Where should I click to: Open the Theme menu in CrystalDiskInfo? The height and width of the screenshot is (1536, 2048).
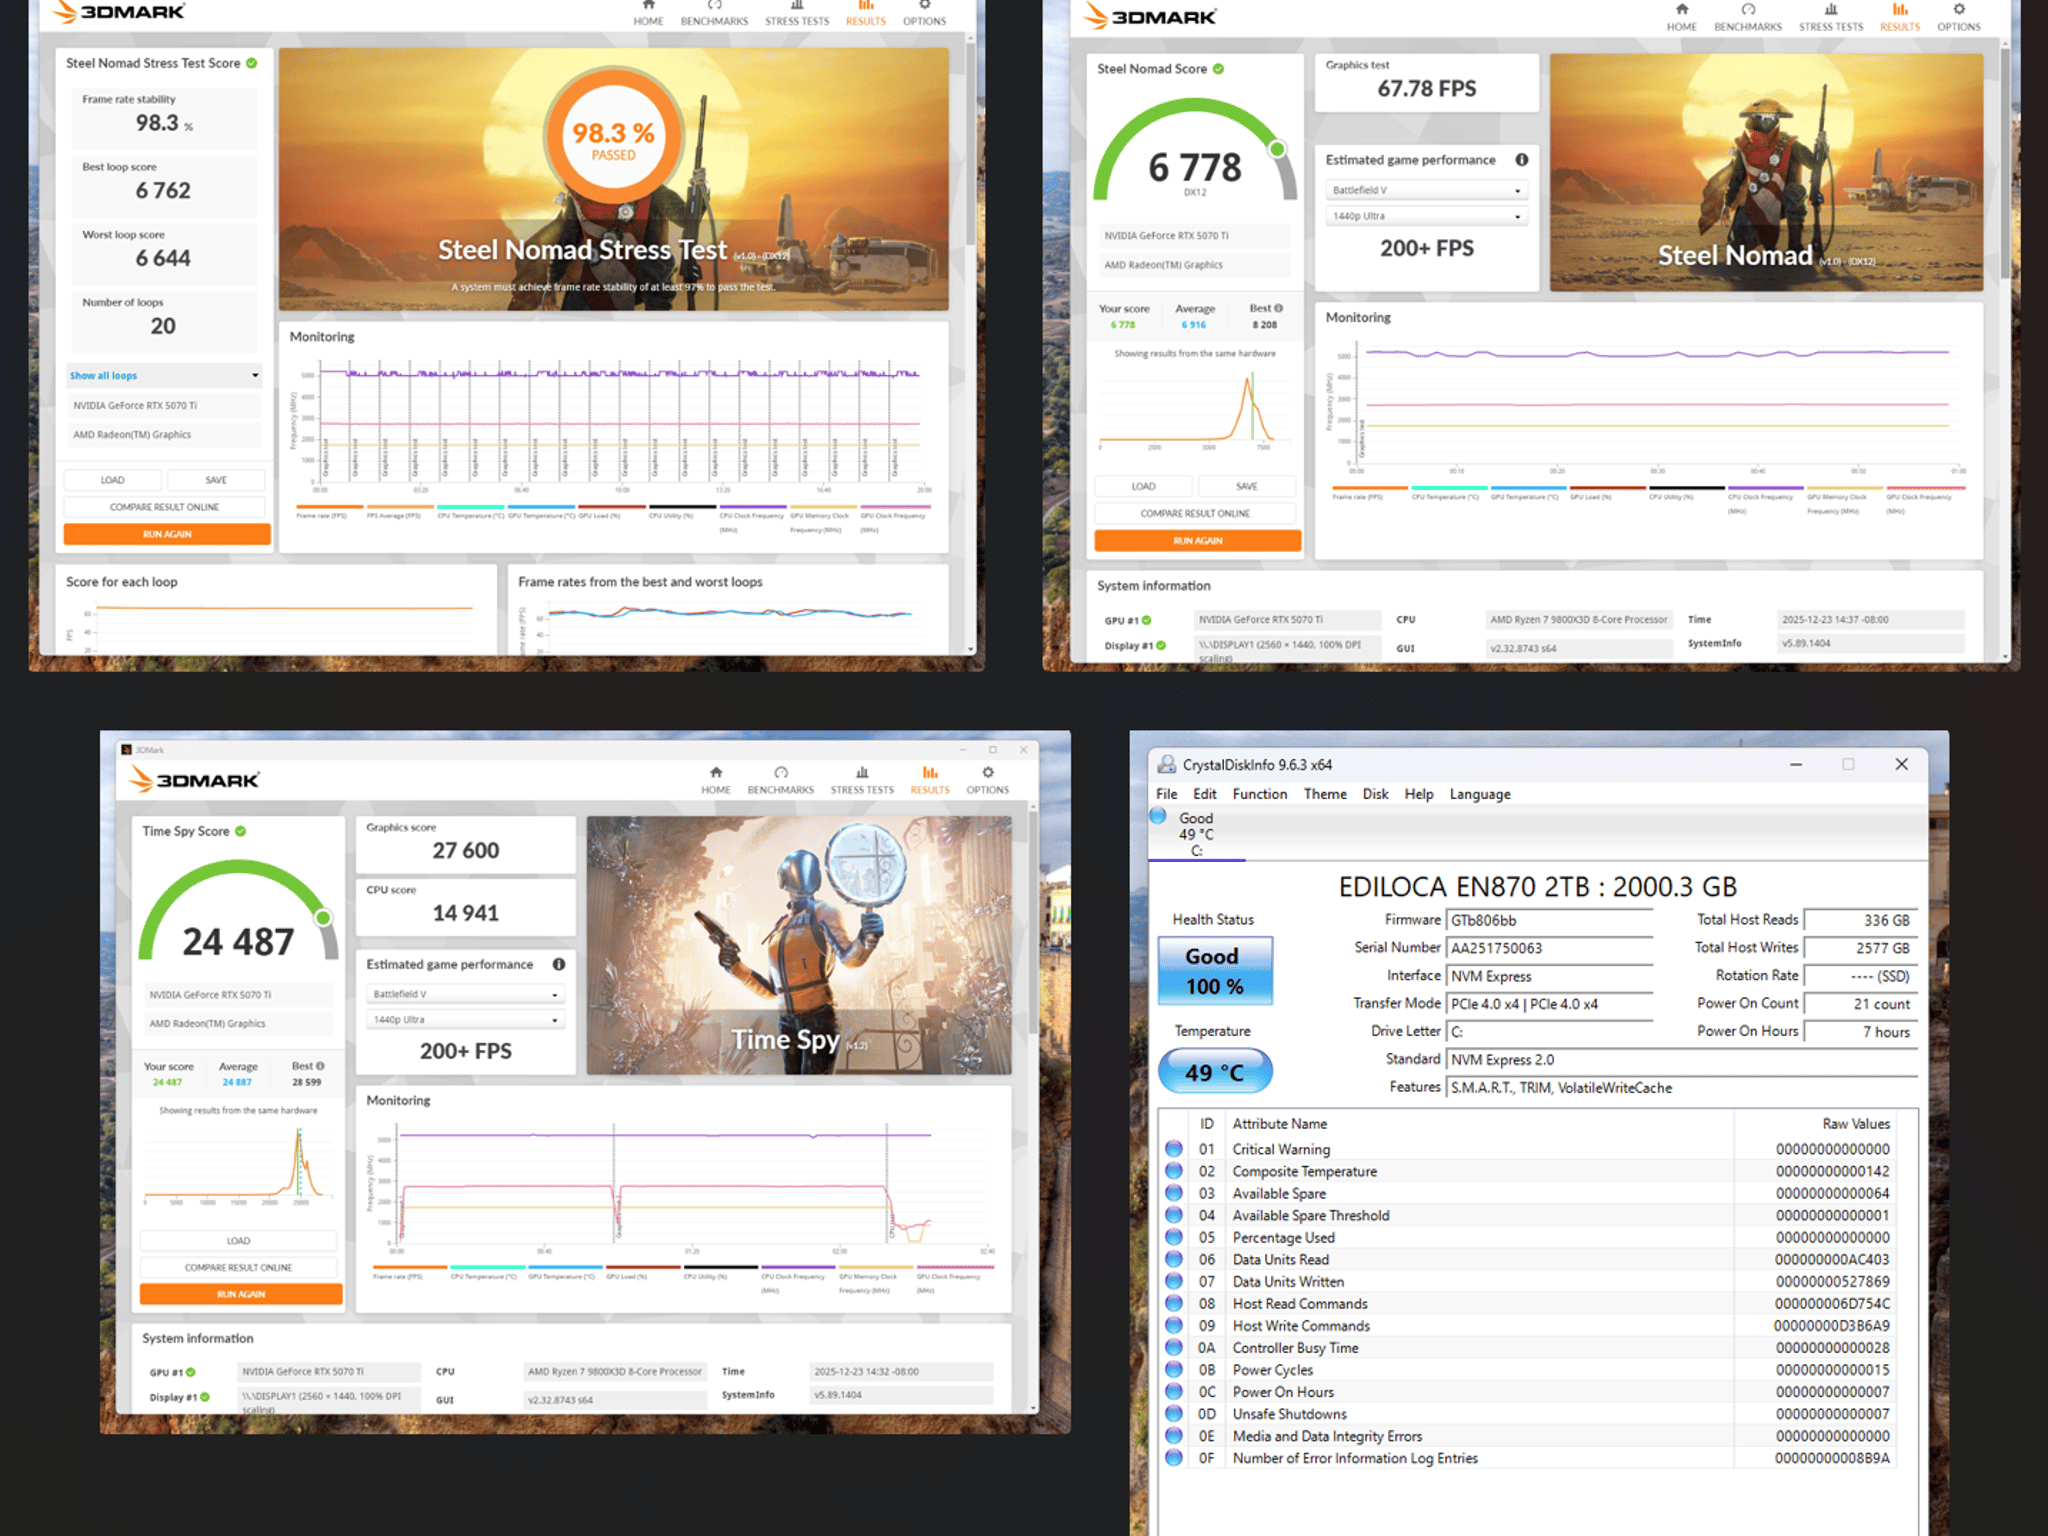click(1325, 794)
